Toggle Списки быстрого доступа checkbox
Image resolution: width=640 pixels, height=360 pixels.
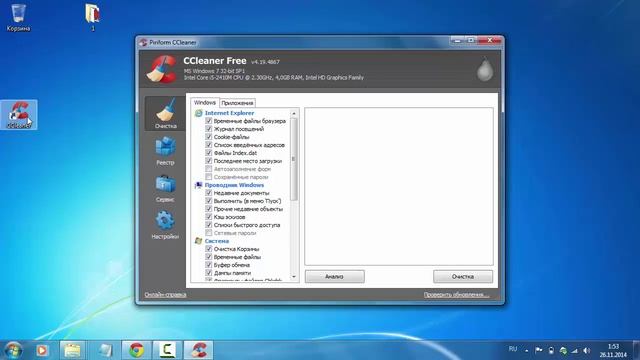click(x=209, y=225)
